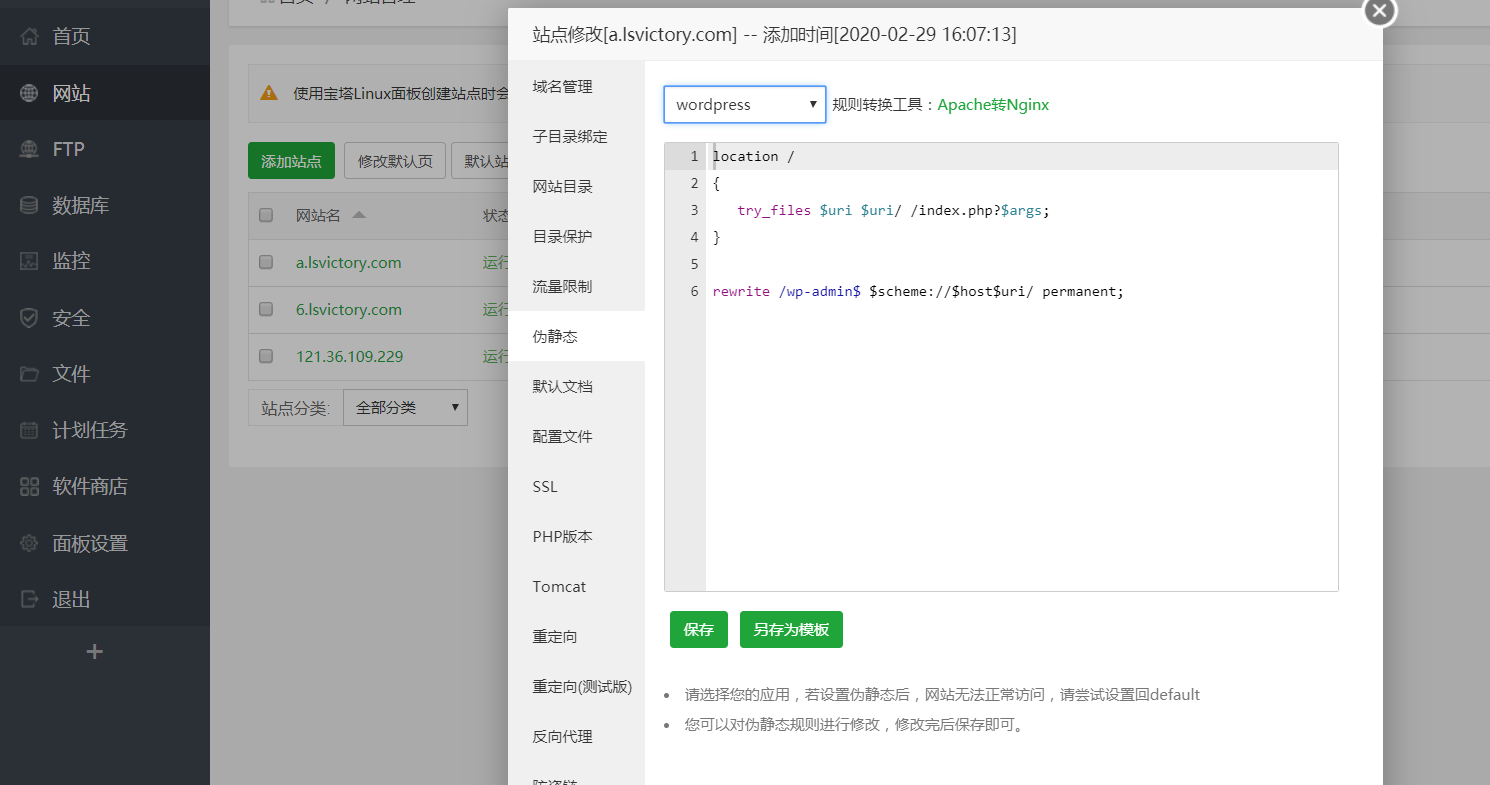Open 子目录绑定 tab
The image size is (1490, 785).
coord(576,137)
